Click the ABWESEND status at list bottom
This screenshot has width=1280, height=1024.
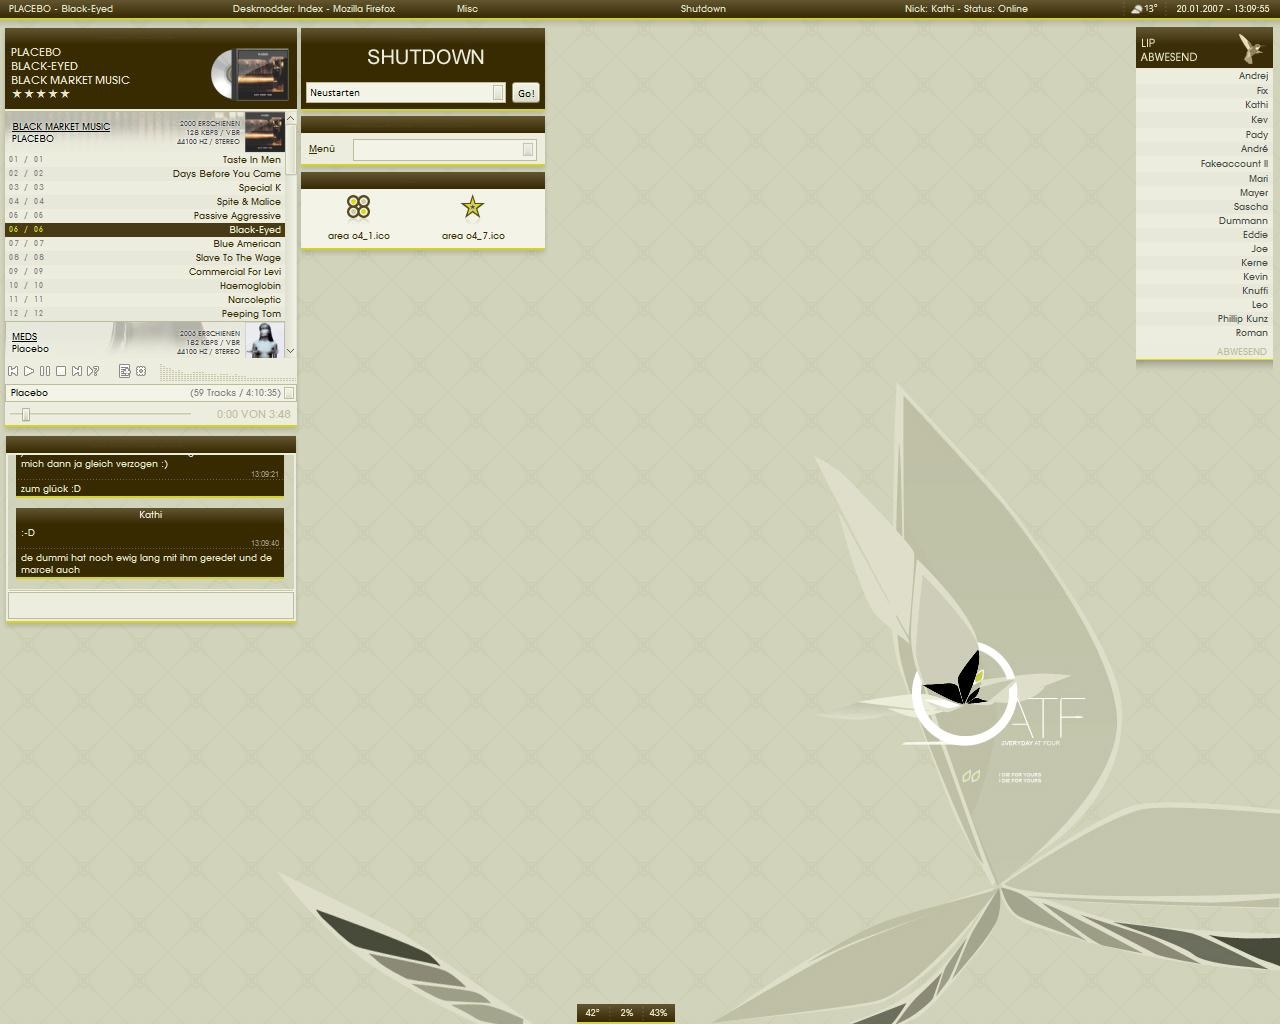[1241, 352]
